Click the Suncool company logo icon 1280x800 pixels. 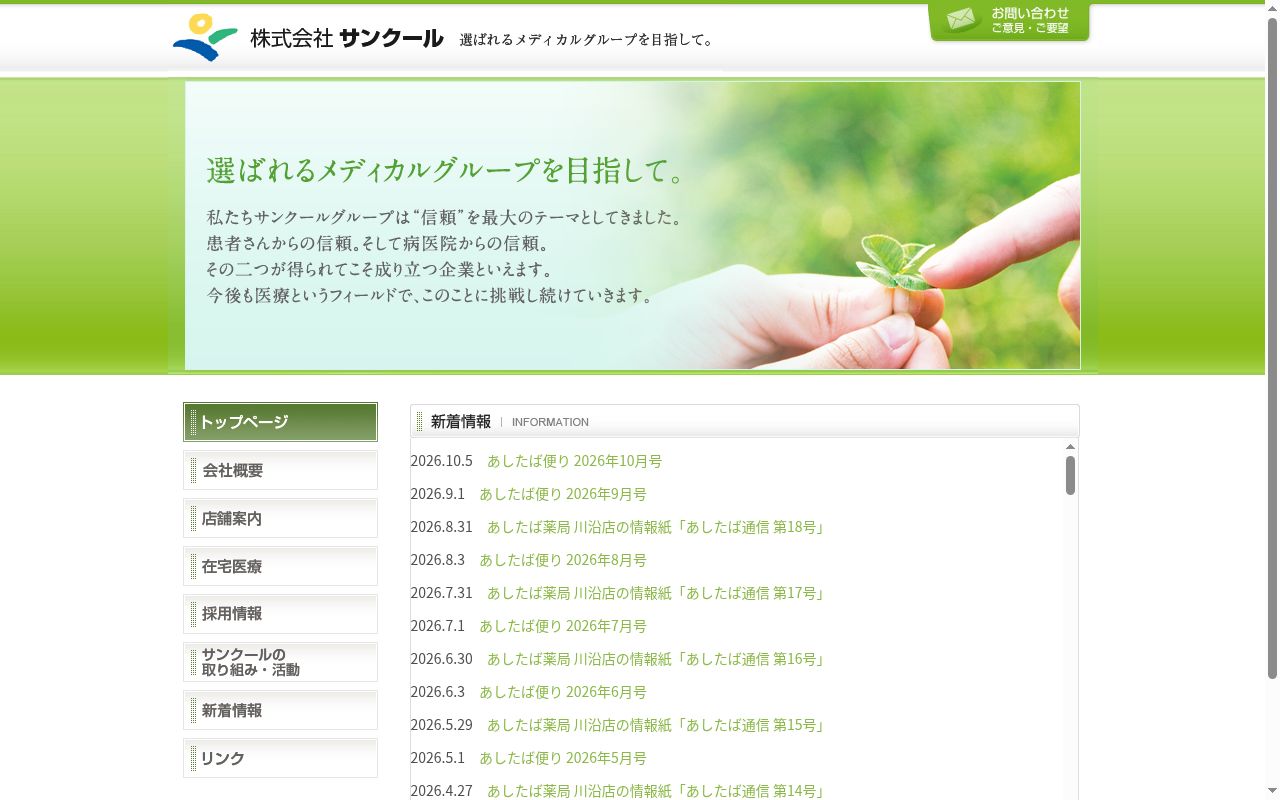pos(205,37)
